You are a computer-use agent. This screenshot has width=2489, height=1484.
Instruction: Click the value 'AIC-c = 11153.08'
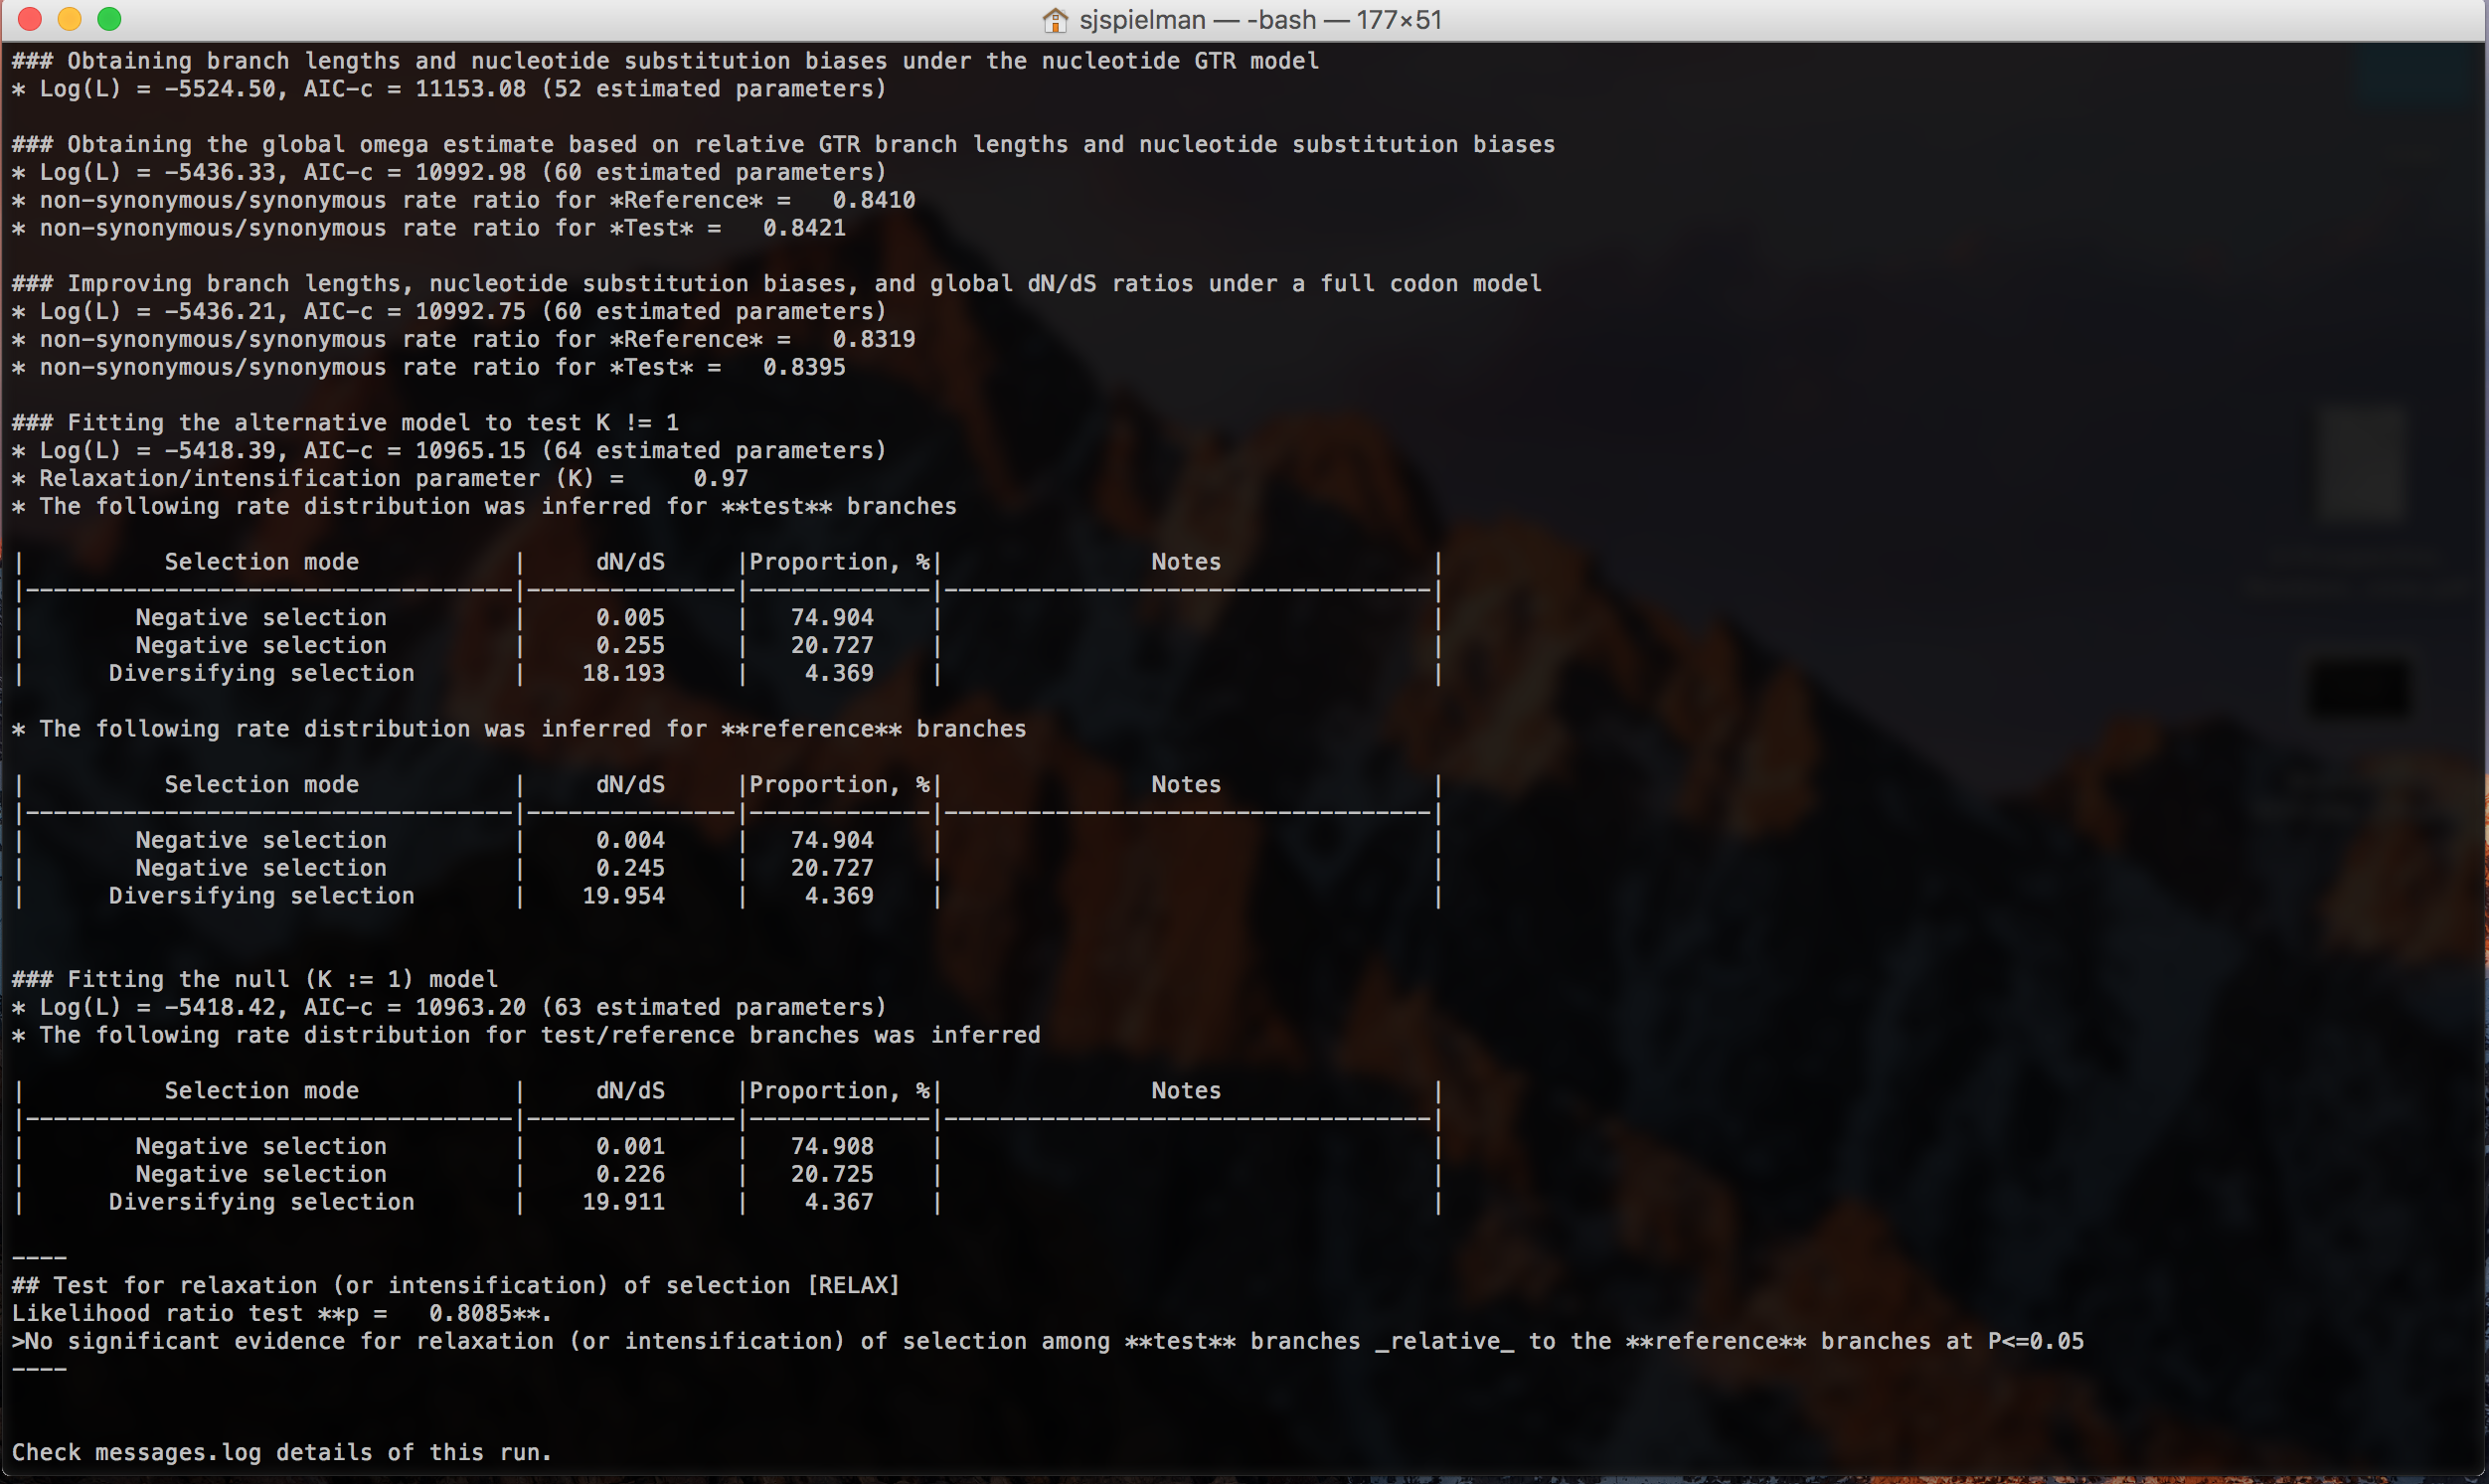415,89
